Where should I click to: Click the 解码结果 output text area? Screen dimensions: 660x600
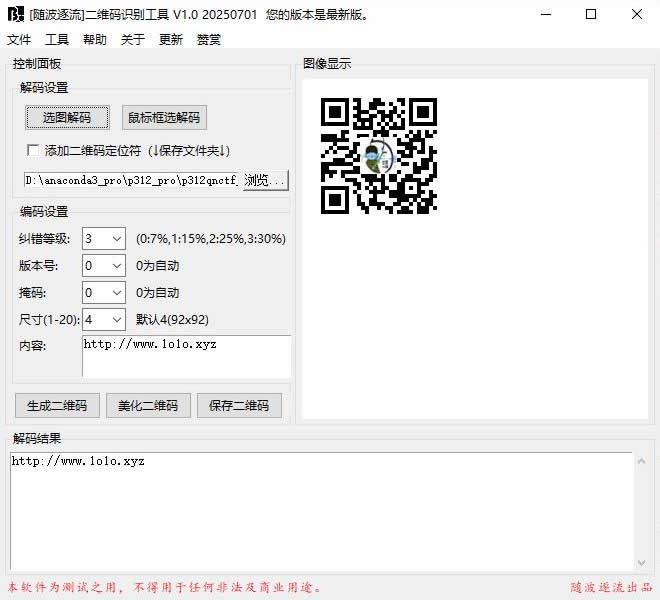(x=321, y=511)
